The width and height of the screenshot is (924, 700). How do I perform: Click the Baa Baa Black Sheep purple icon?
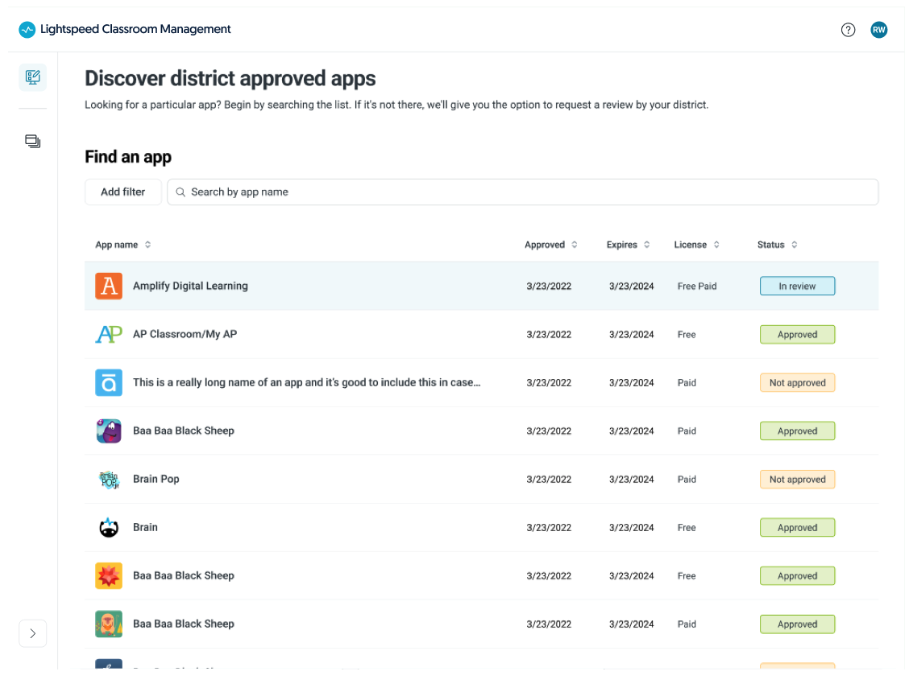point(109,431)
